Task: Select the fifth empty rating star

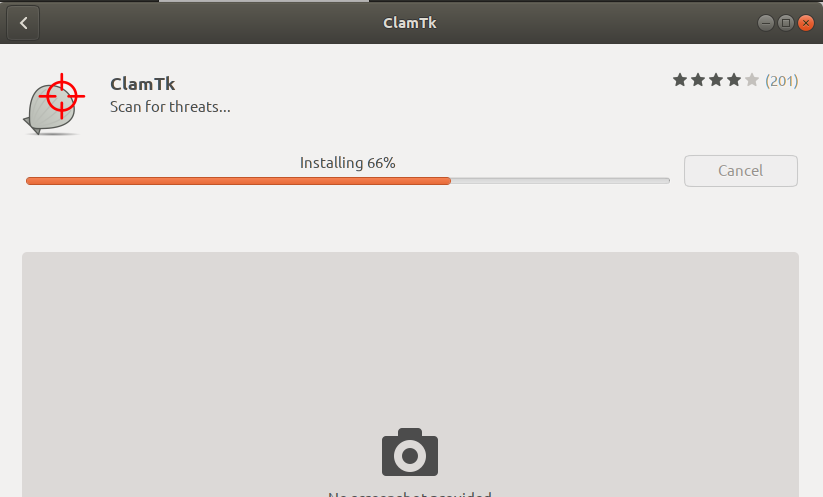Action: [752, 80]
